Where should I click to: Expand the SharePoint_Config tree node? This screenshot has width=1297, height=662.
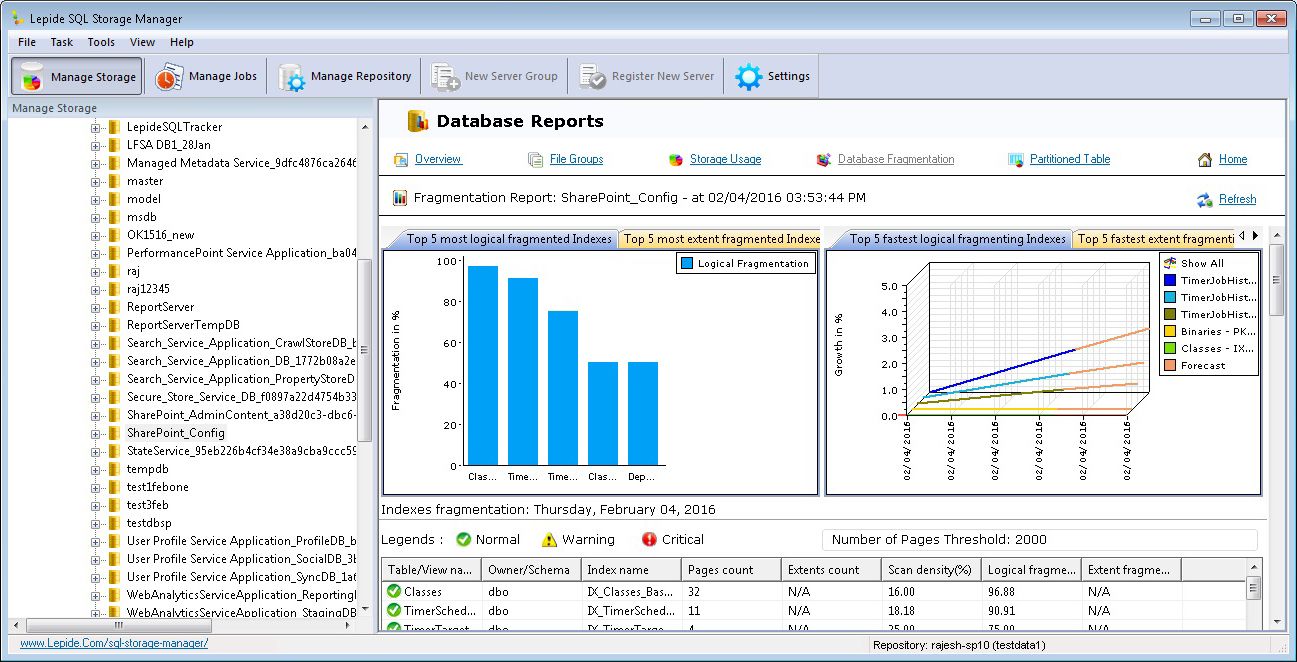click(x=96, y=433)
